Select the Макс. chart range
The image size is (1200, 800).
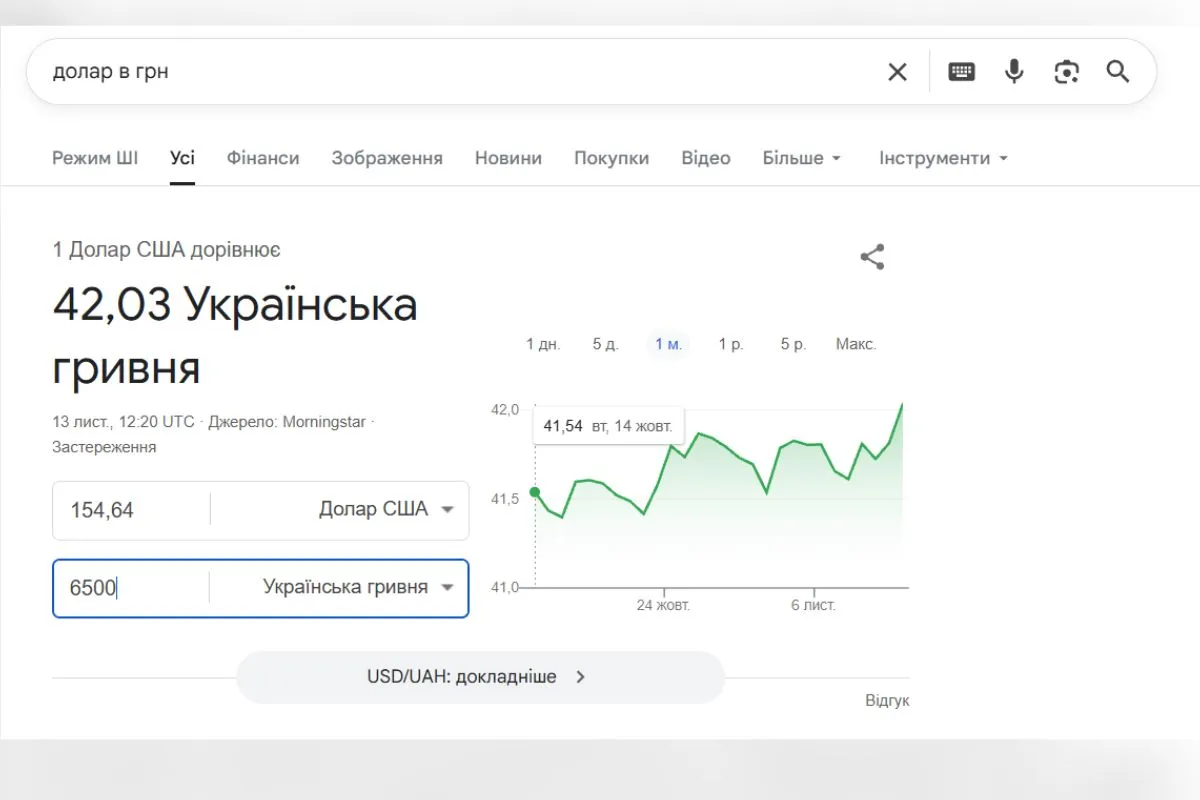(x=856, y=343)
